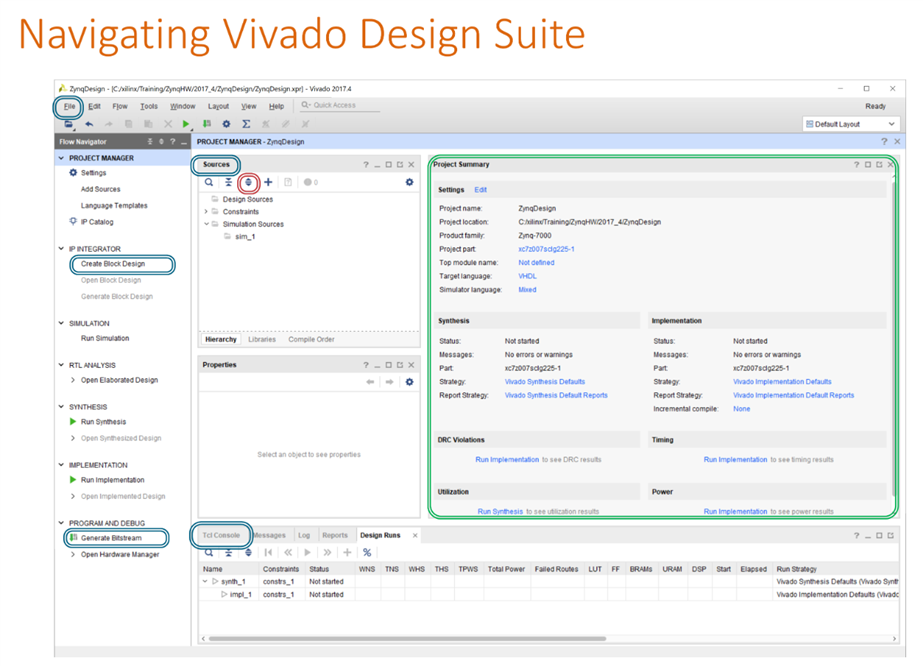
Task: Select the Compile Order tab in Sources
Action: [x=311, y=340]
